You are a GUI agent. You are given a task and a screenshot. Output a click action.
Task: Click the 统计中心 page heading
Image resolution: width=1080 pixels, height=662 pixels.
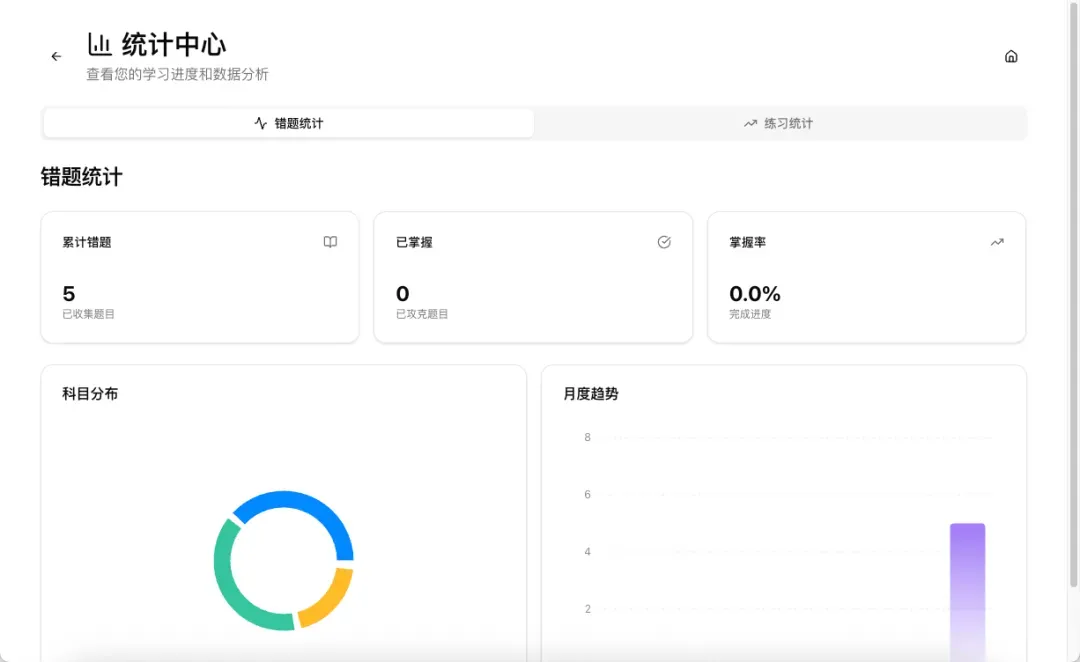pos(174,45)
